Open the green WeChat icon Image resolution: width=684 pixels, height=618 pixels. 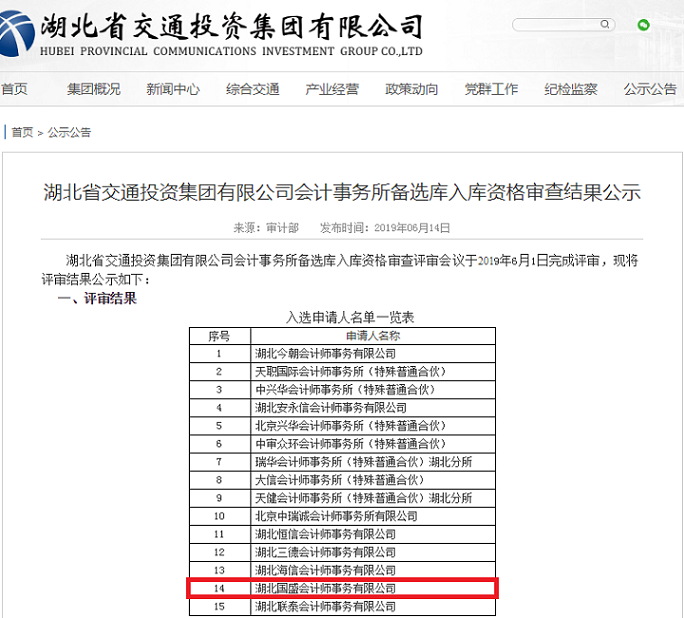[x=643, y=25]
